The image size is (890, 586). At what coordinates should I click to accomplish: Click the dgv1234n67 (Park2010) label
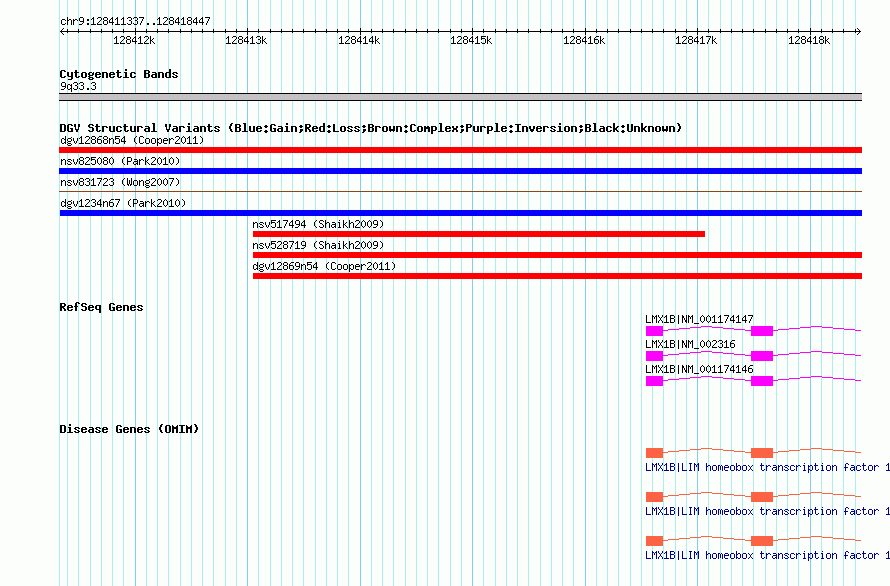click(x=123, y=203)
